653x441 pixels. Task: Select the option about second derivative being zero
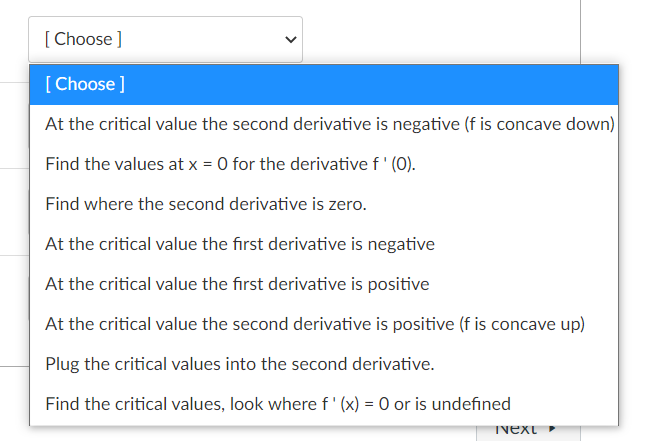pyautogui.click(x=324, y=204)
